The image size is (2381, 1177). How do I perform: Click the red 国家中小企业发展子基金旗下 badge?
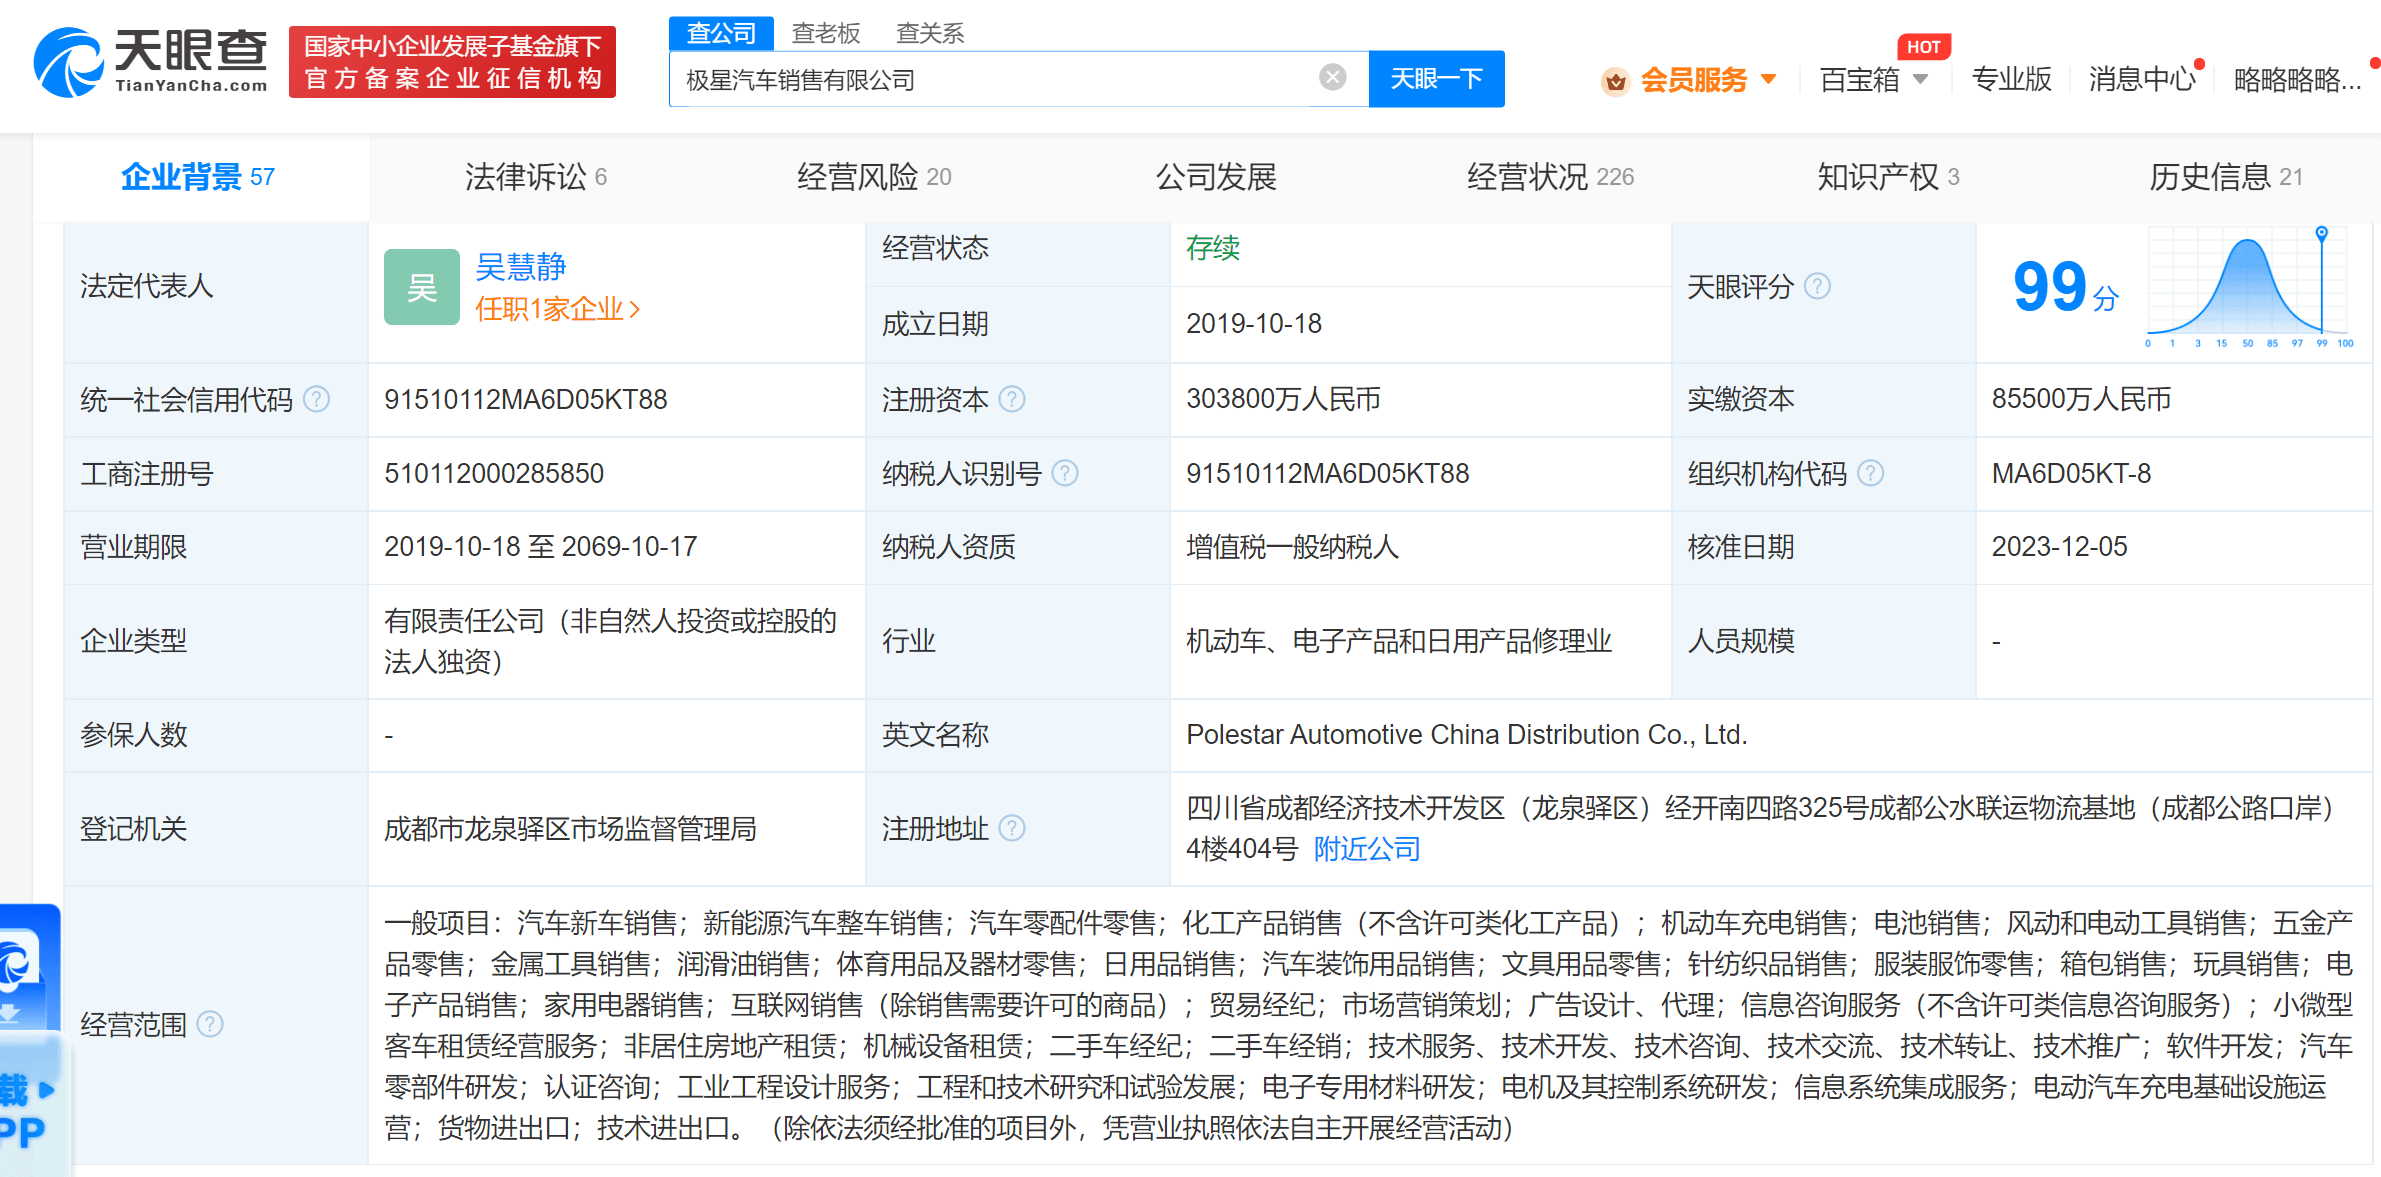452,62
